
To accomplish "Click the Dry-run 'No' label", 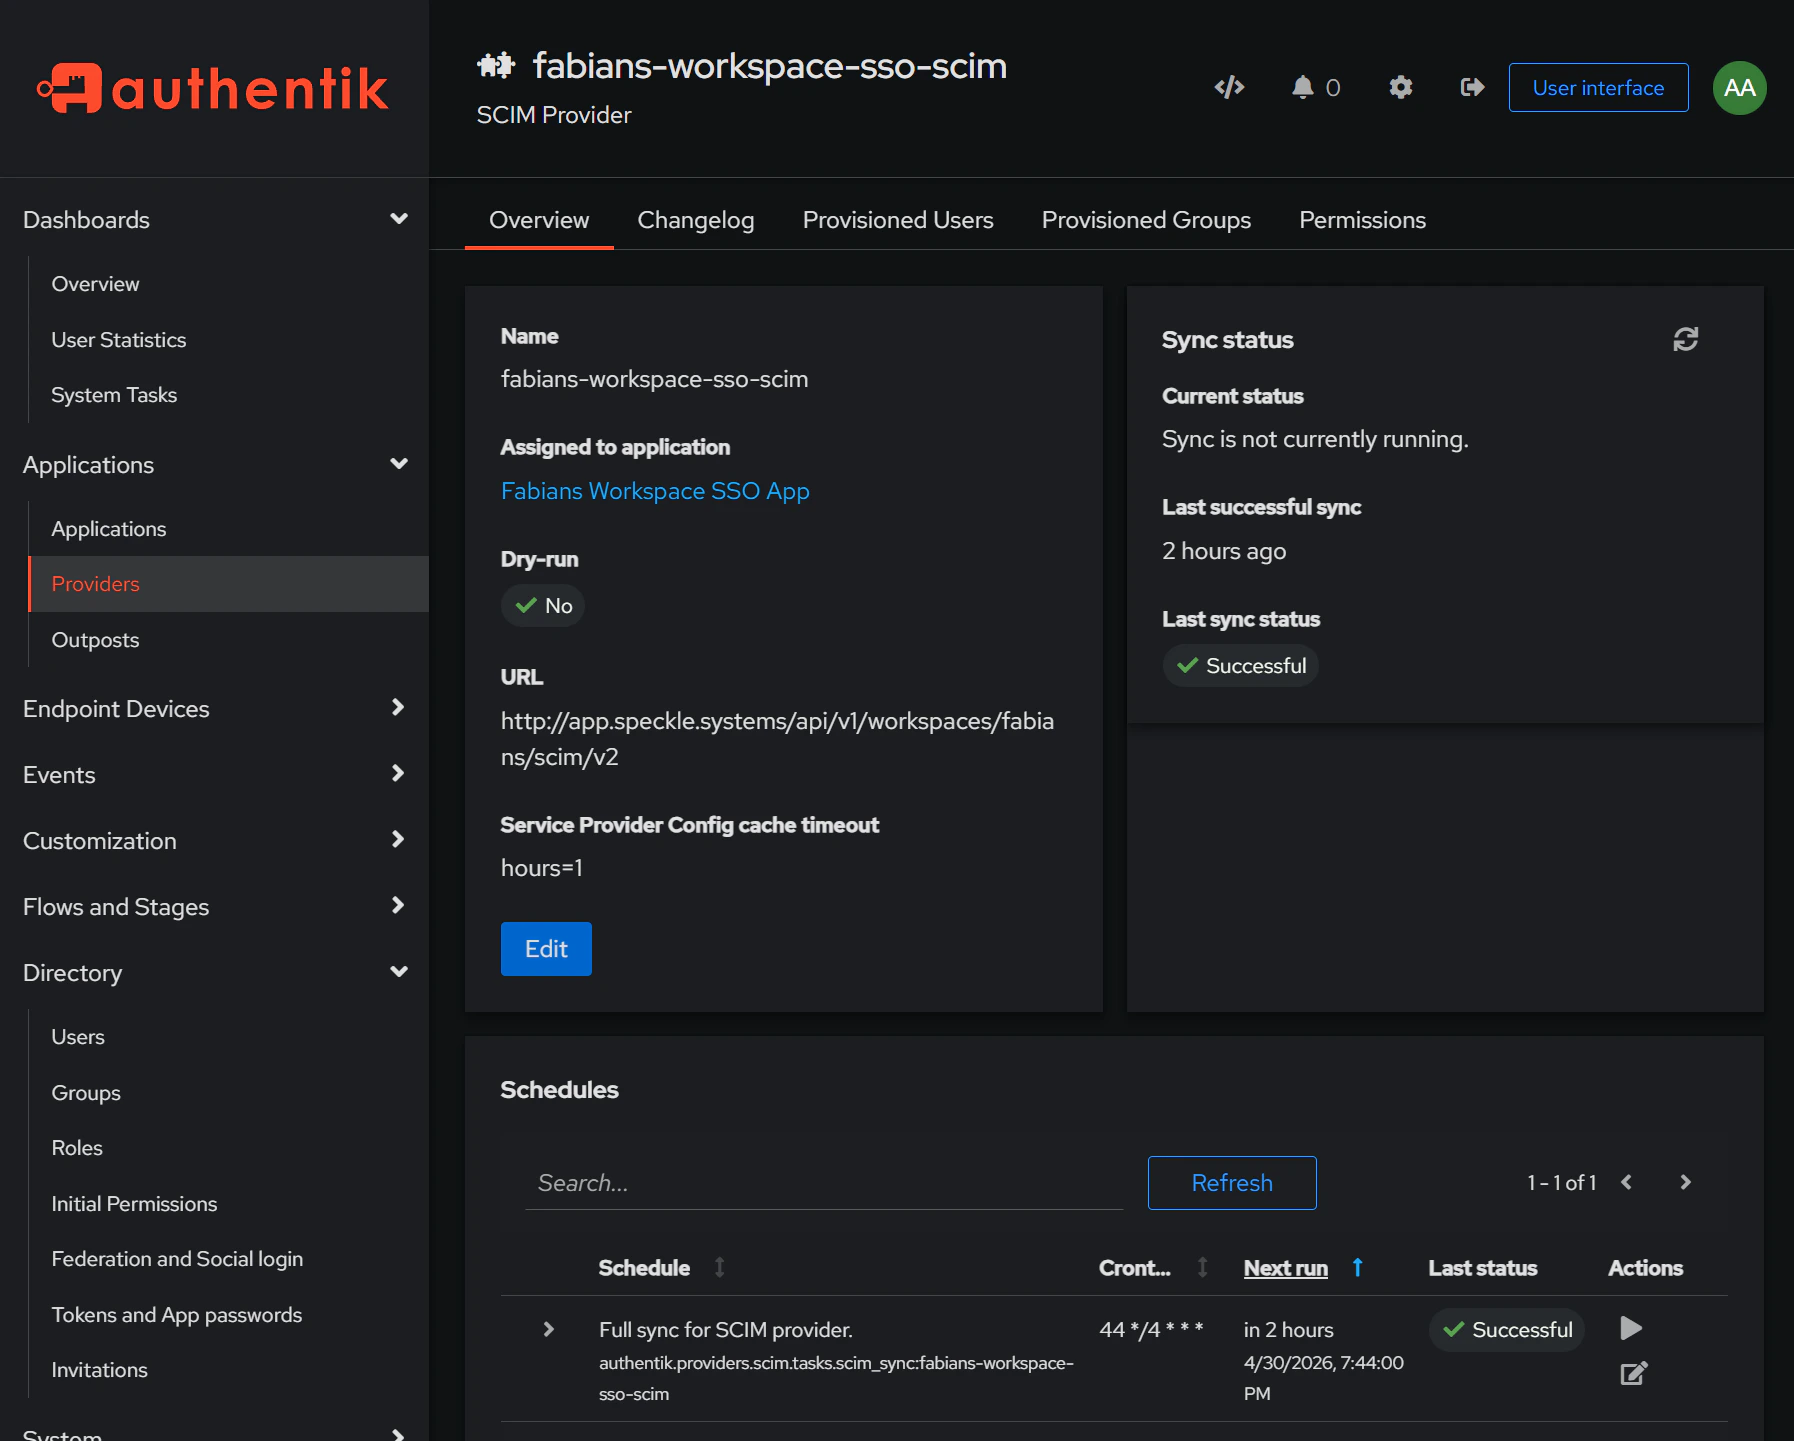I will [543, 606].
